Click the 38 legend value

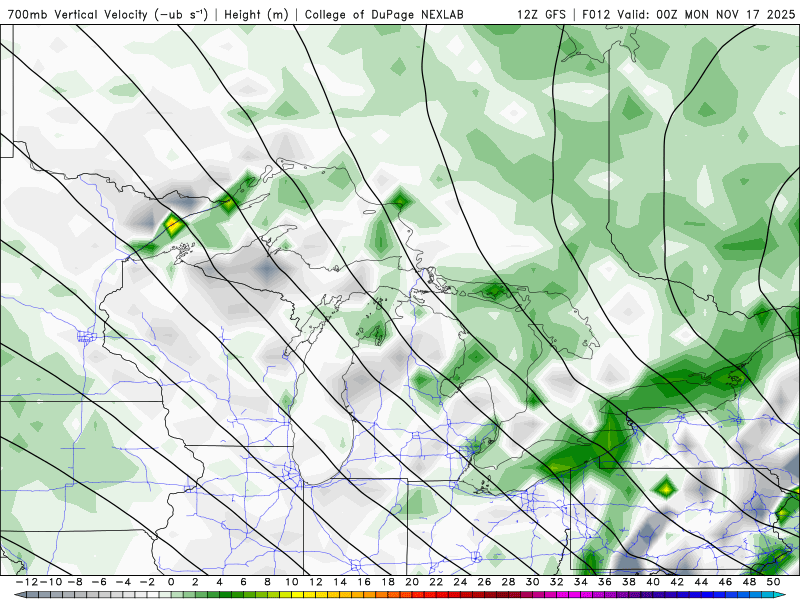(x=629, y=582)
